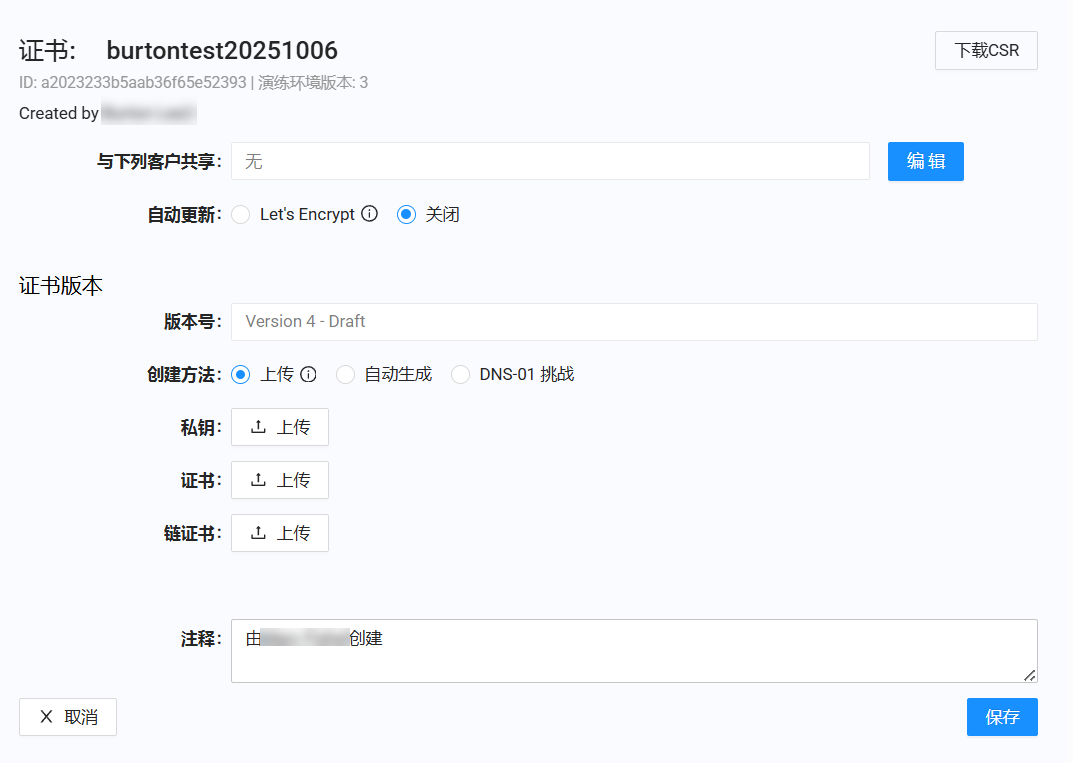
Task: Click the upload arrow icon on 私钥 row
Action: [260, 427]
